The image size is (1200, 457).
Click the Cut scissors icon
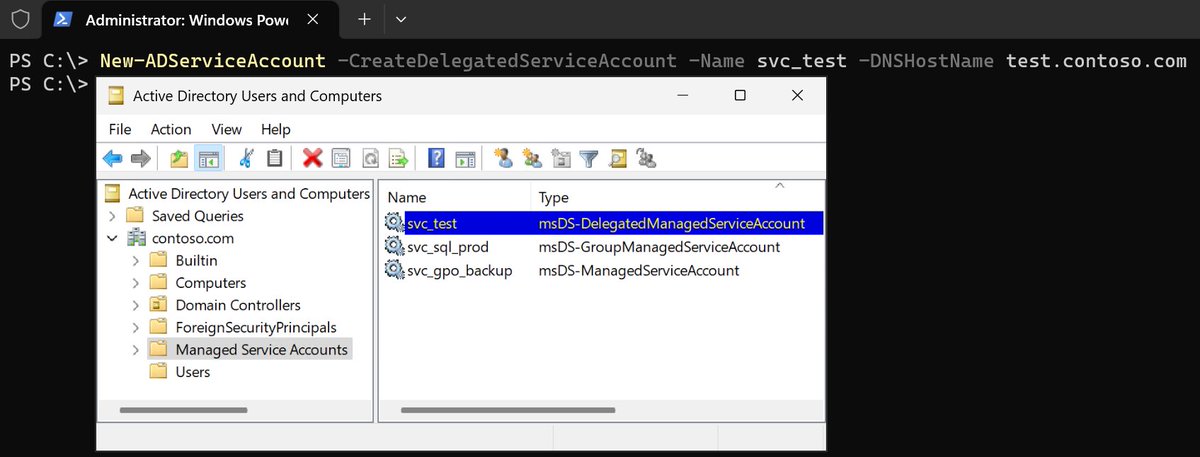point(247,158)
